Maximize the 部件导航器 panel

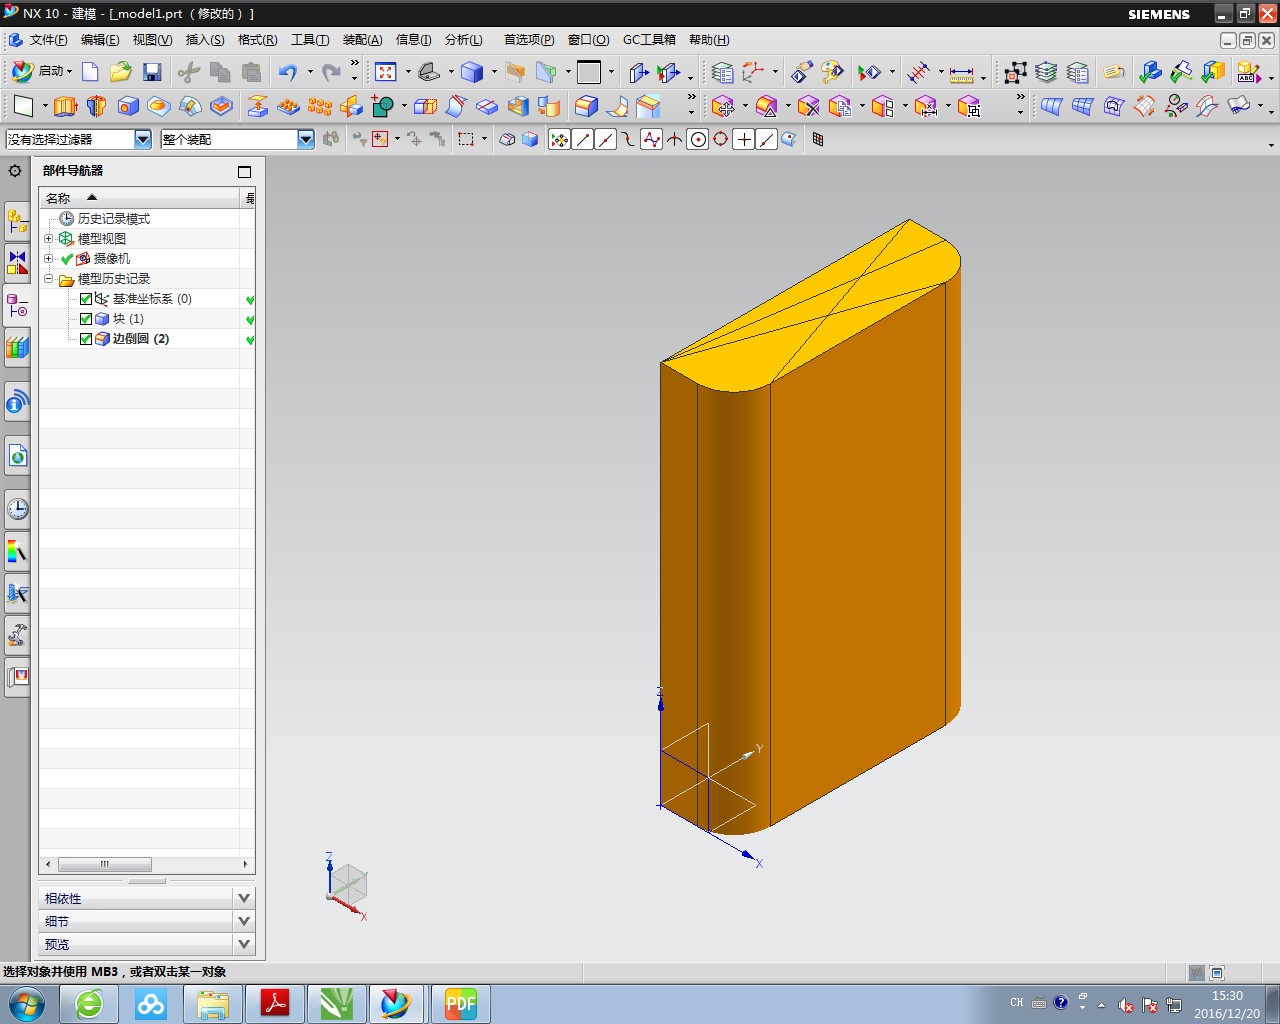244,172
